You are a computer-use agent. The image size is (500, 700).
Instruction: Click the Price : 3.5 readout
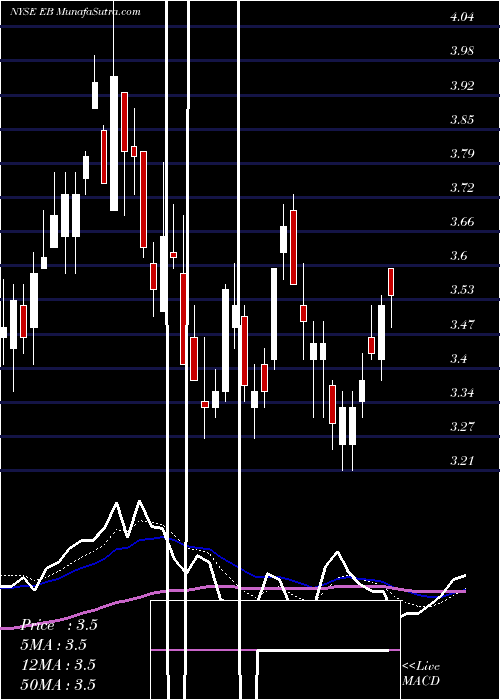(x=59, y=625)
